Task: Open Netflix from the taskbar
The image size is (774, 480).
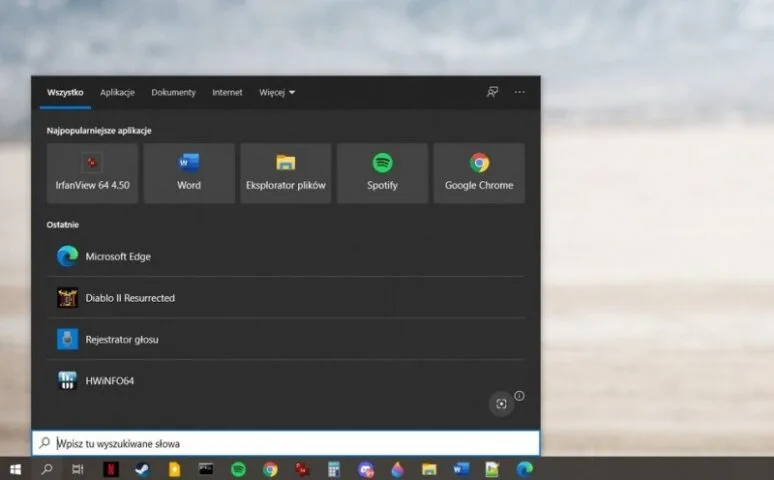Action: click(111, 469)
